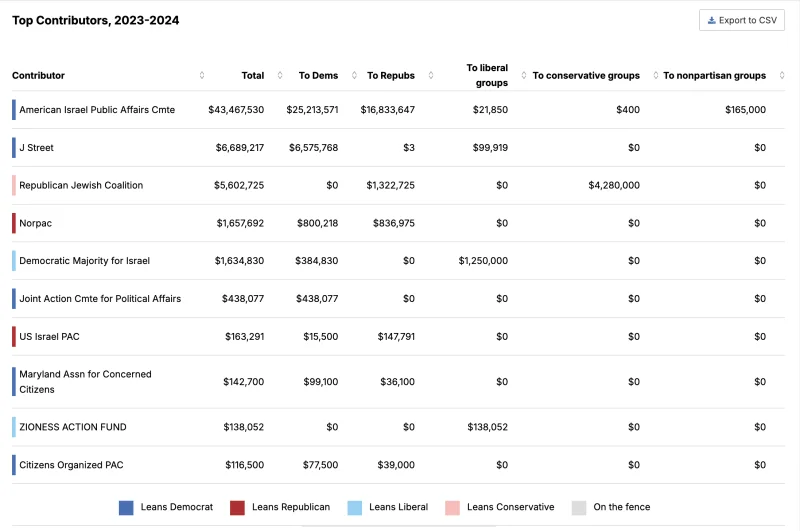Select Joint Action Cmte for Political Affairs
800x531 pixels.
point(100,298)
